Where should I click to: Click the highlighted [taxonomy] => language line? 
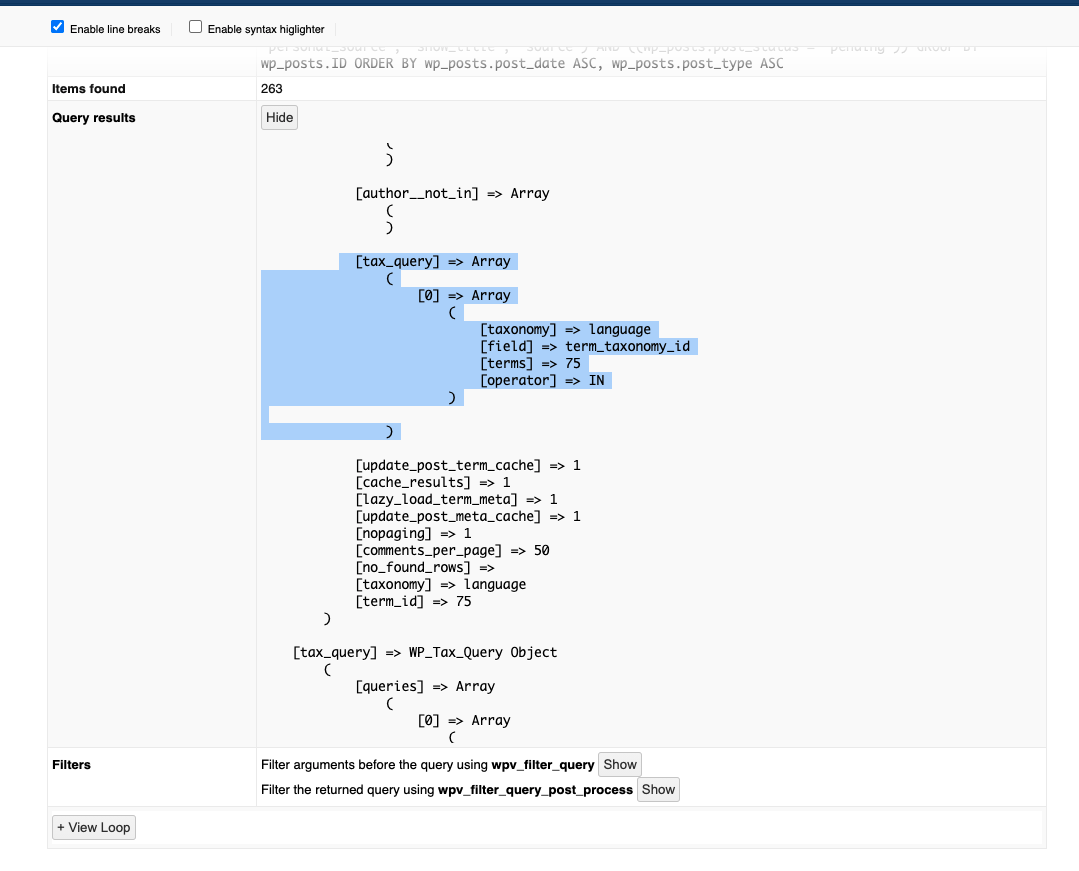click(x=565, y=330)
